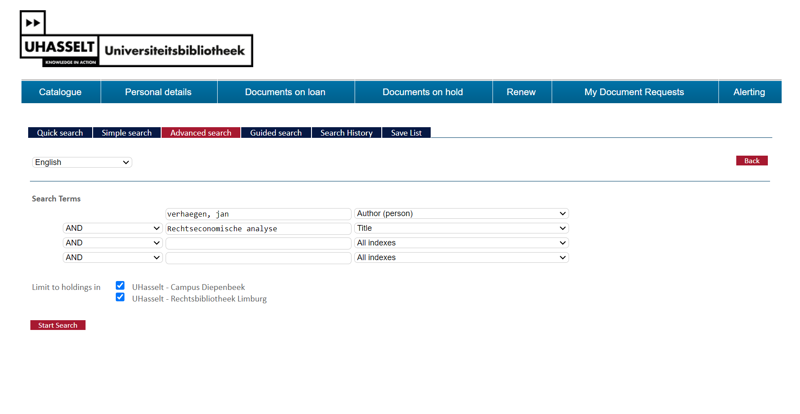Open the Search History tab

coord(346,133)
